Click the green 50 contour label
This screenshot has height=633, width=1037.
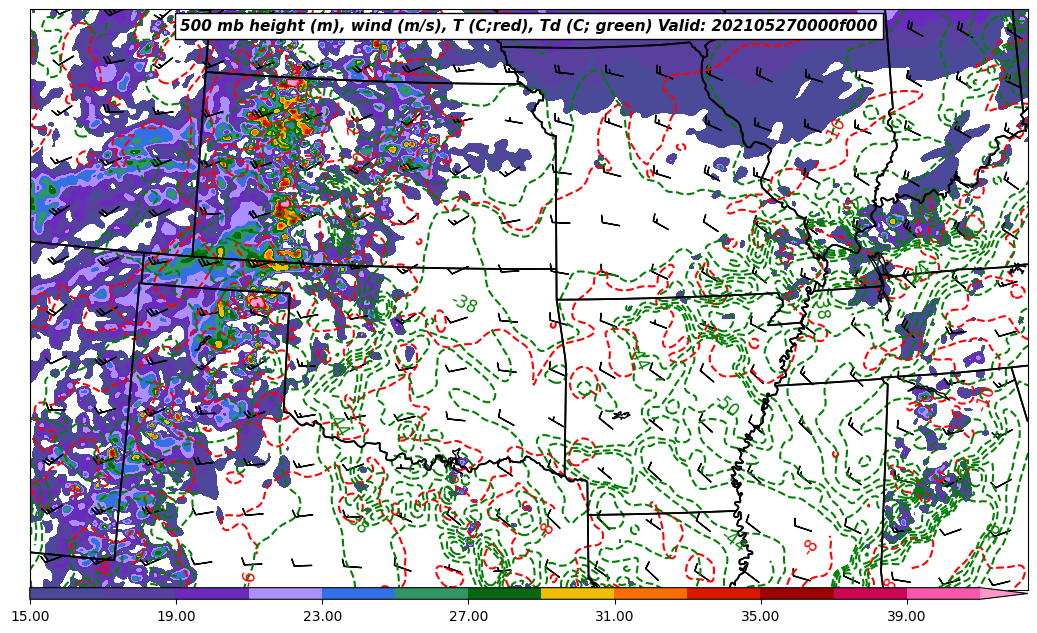pyautogui.click(x=729, y=407)
